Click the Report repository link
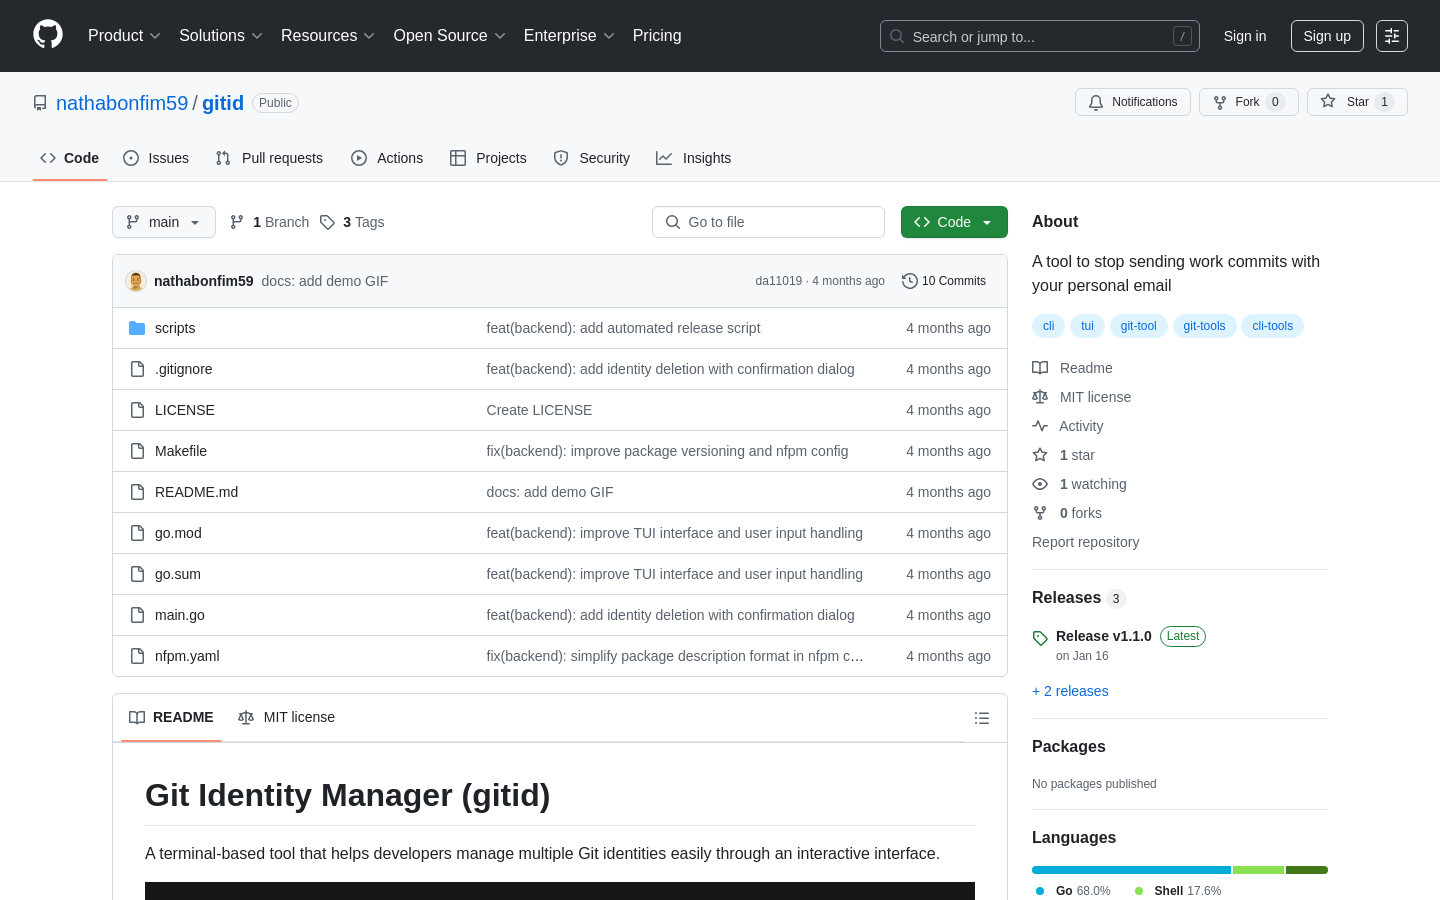 click(x=1085, y=542)
